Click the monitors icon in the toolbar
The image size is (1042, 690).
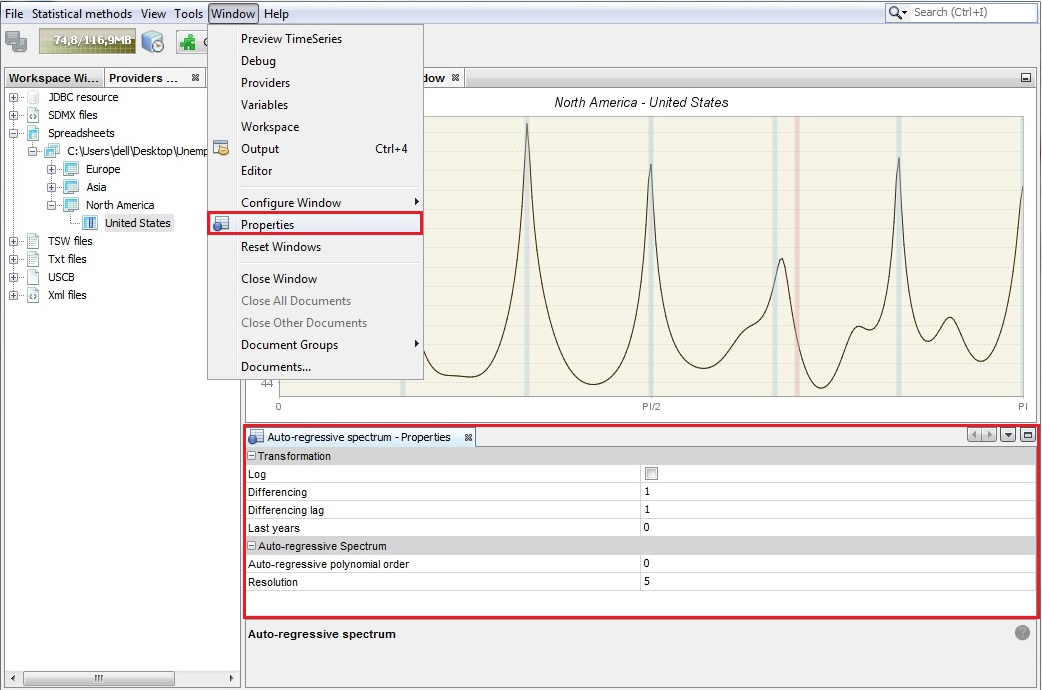coord(16,41)
